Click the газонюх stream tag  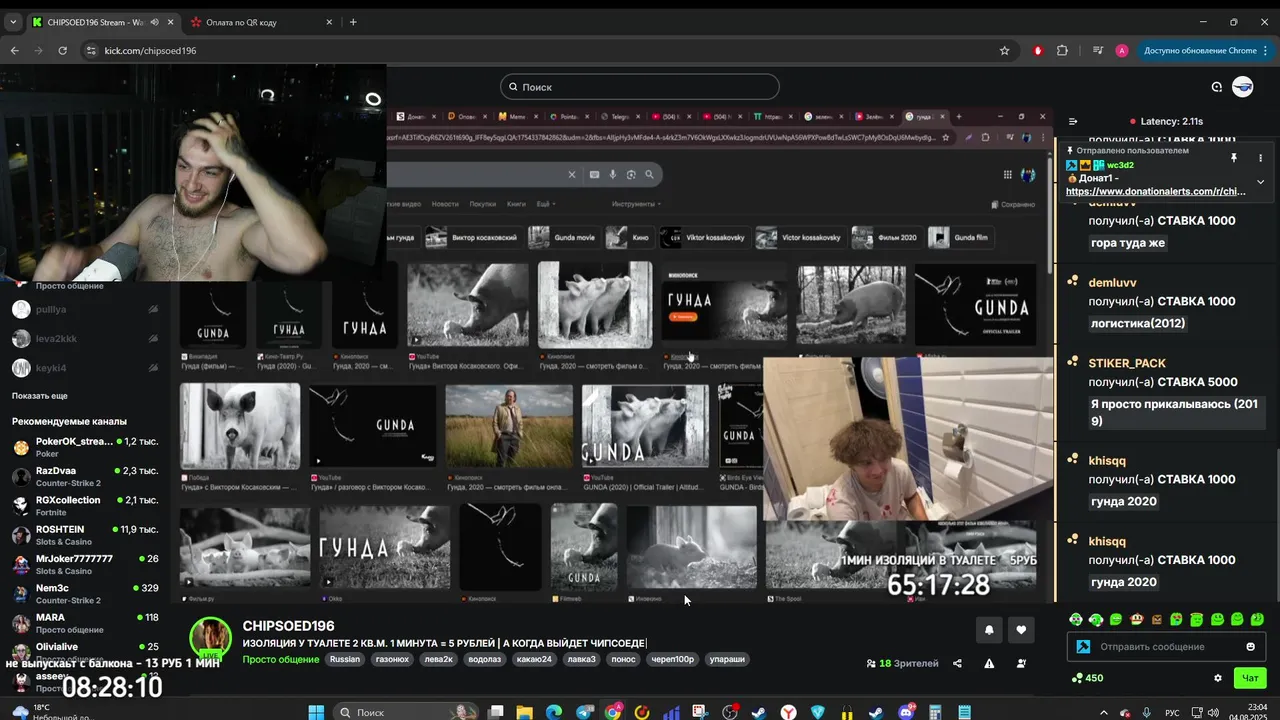[x=392, y=660]
